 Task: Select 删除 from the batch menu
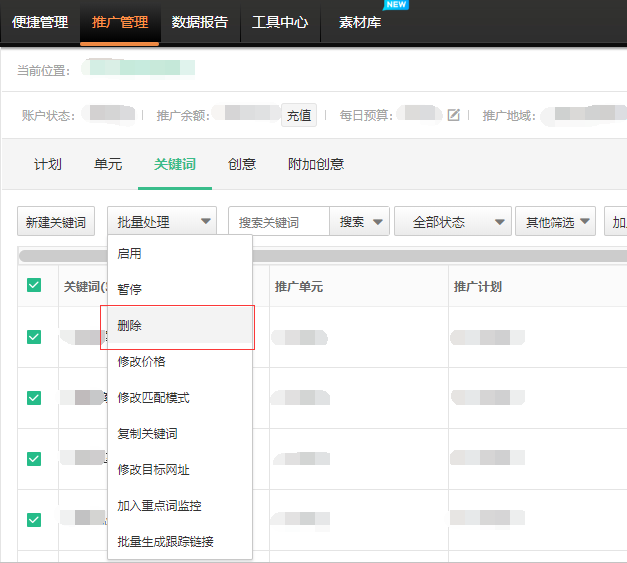[x=130, y=326]
